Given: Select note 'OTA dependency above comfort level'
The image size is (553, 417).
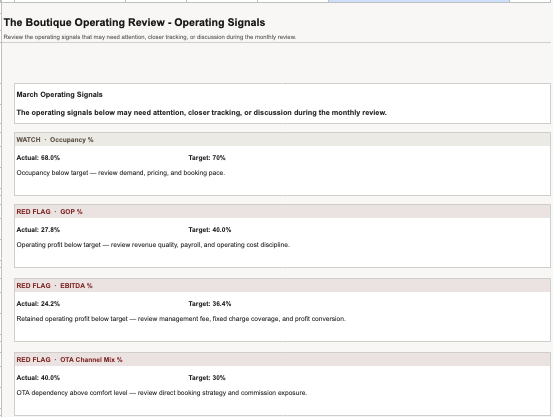Looking at the screenshot, I should pos(162,393).
